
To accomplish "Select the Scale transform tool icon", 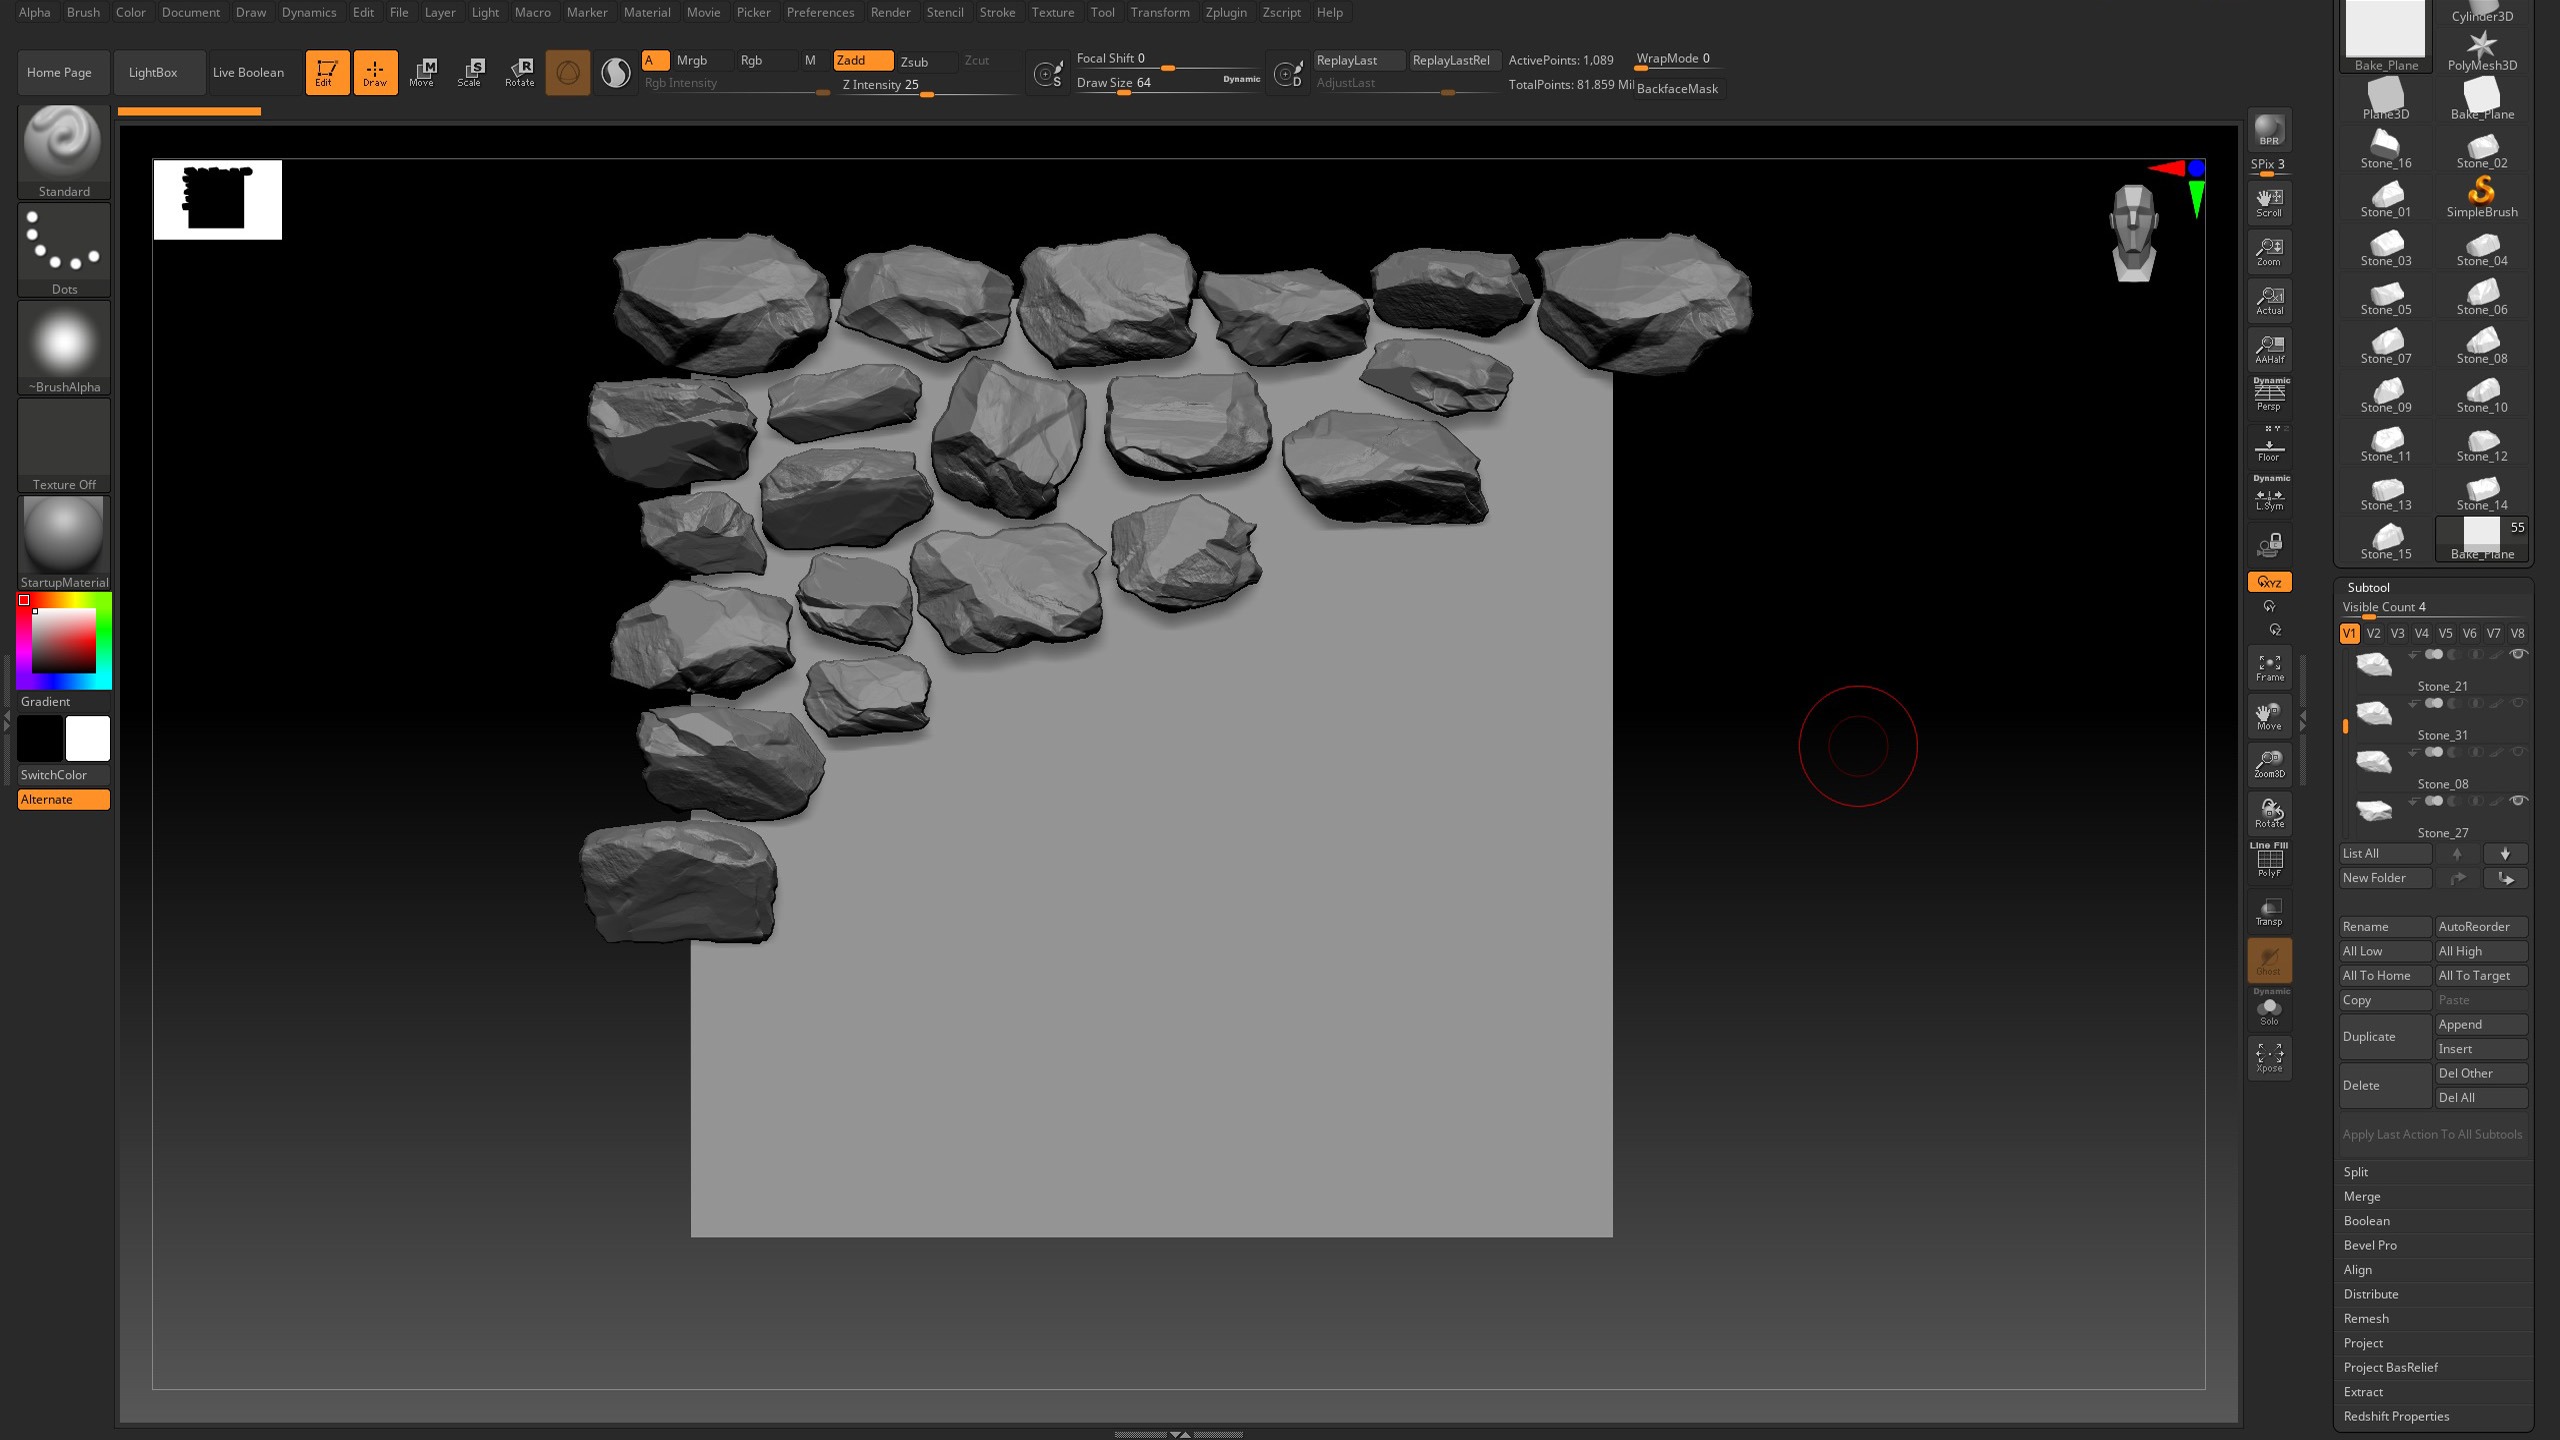I will 470,72.
